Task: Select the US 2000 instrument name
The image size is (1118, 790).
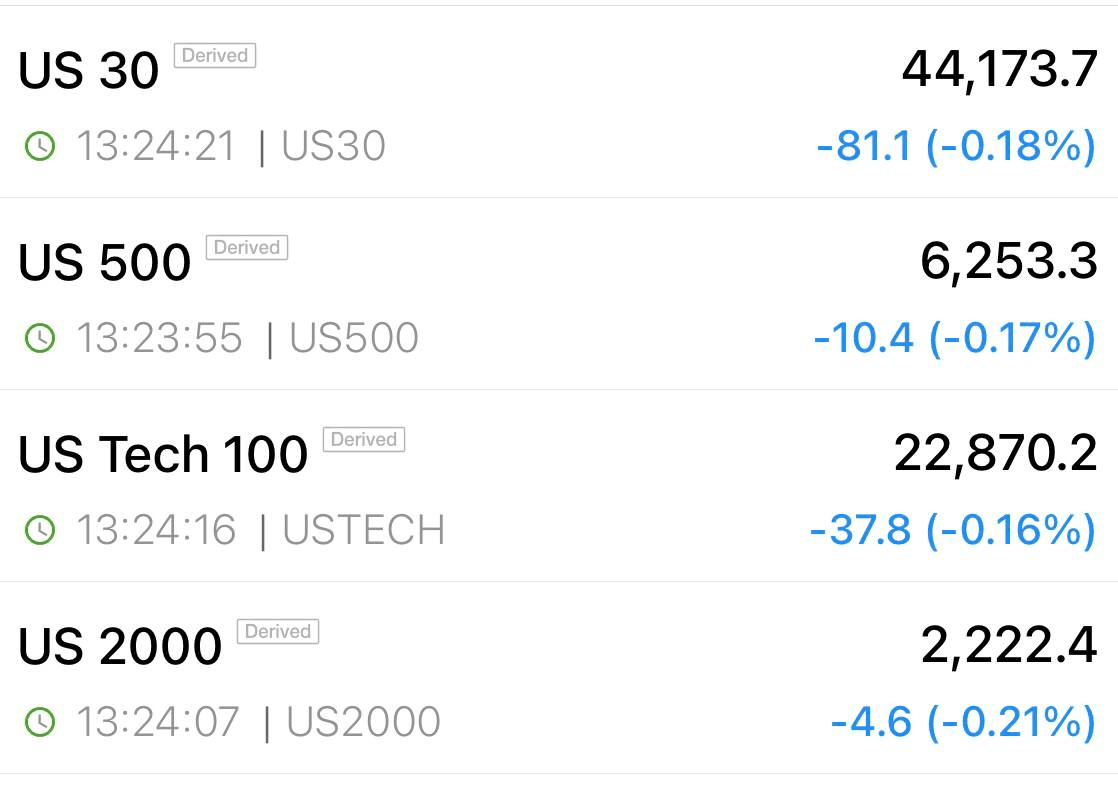Action: pyautogui.click(x=120, y=646)
